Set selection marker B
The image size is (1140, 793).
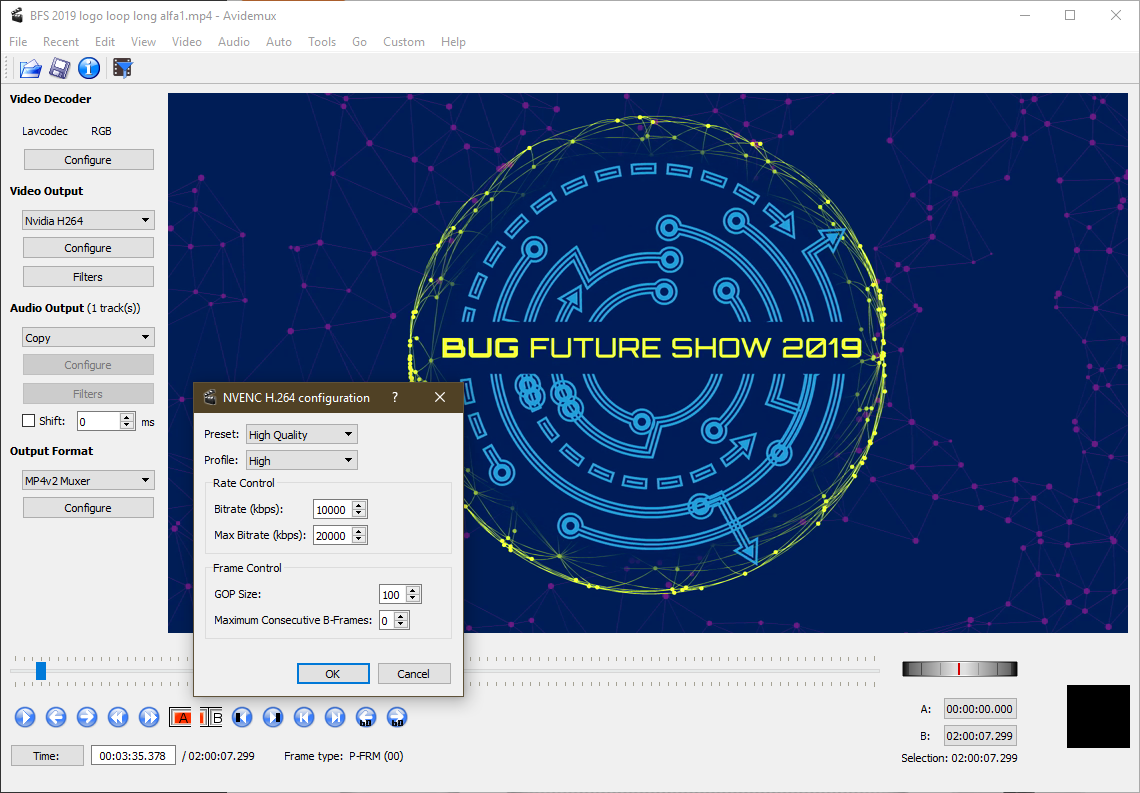(211, 717)
